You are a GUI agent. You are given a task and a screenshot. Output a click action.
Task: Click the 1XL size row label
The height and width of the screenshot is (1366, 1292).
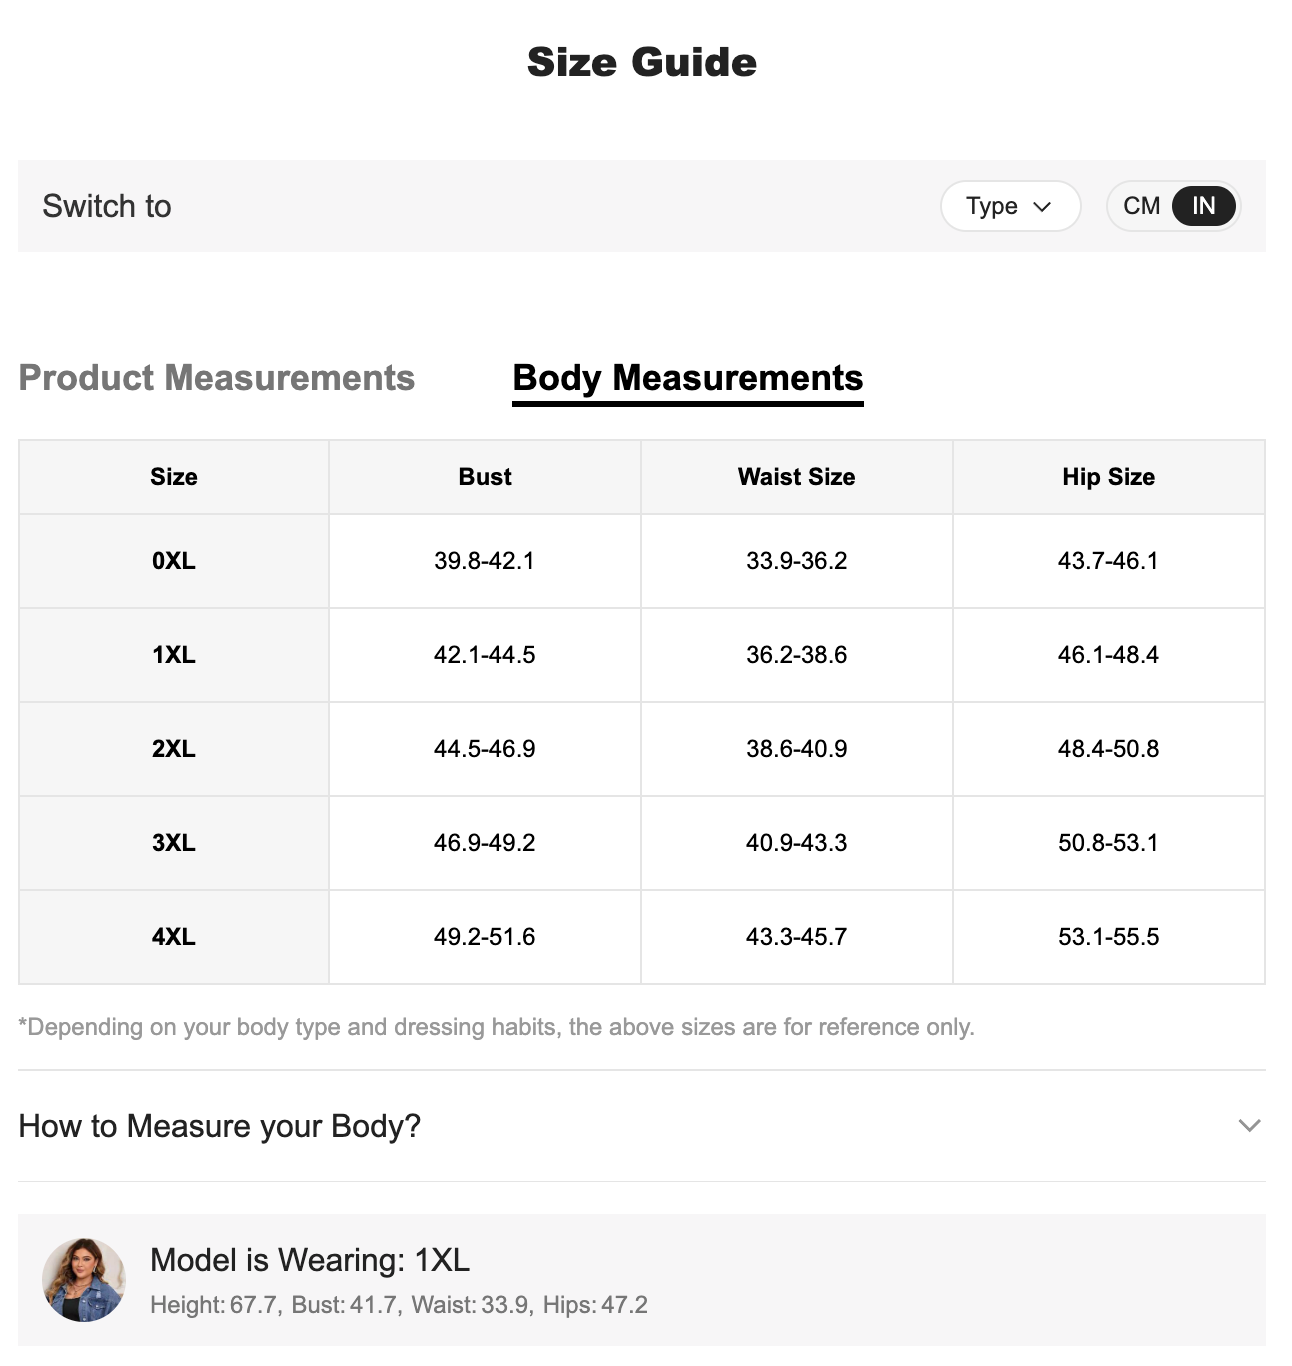pyautogui.click(x=174, y=655)
